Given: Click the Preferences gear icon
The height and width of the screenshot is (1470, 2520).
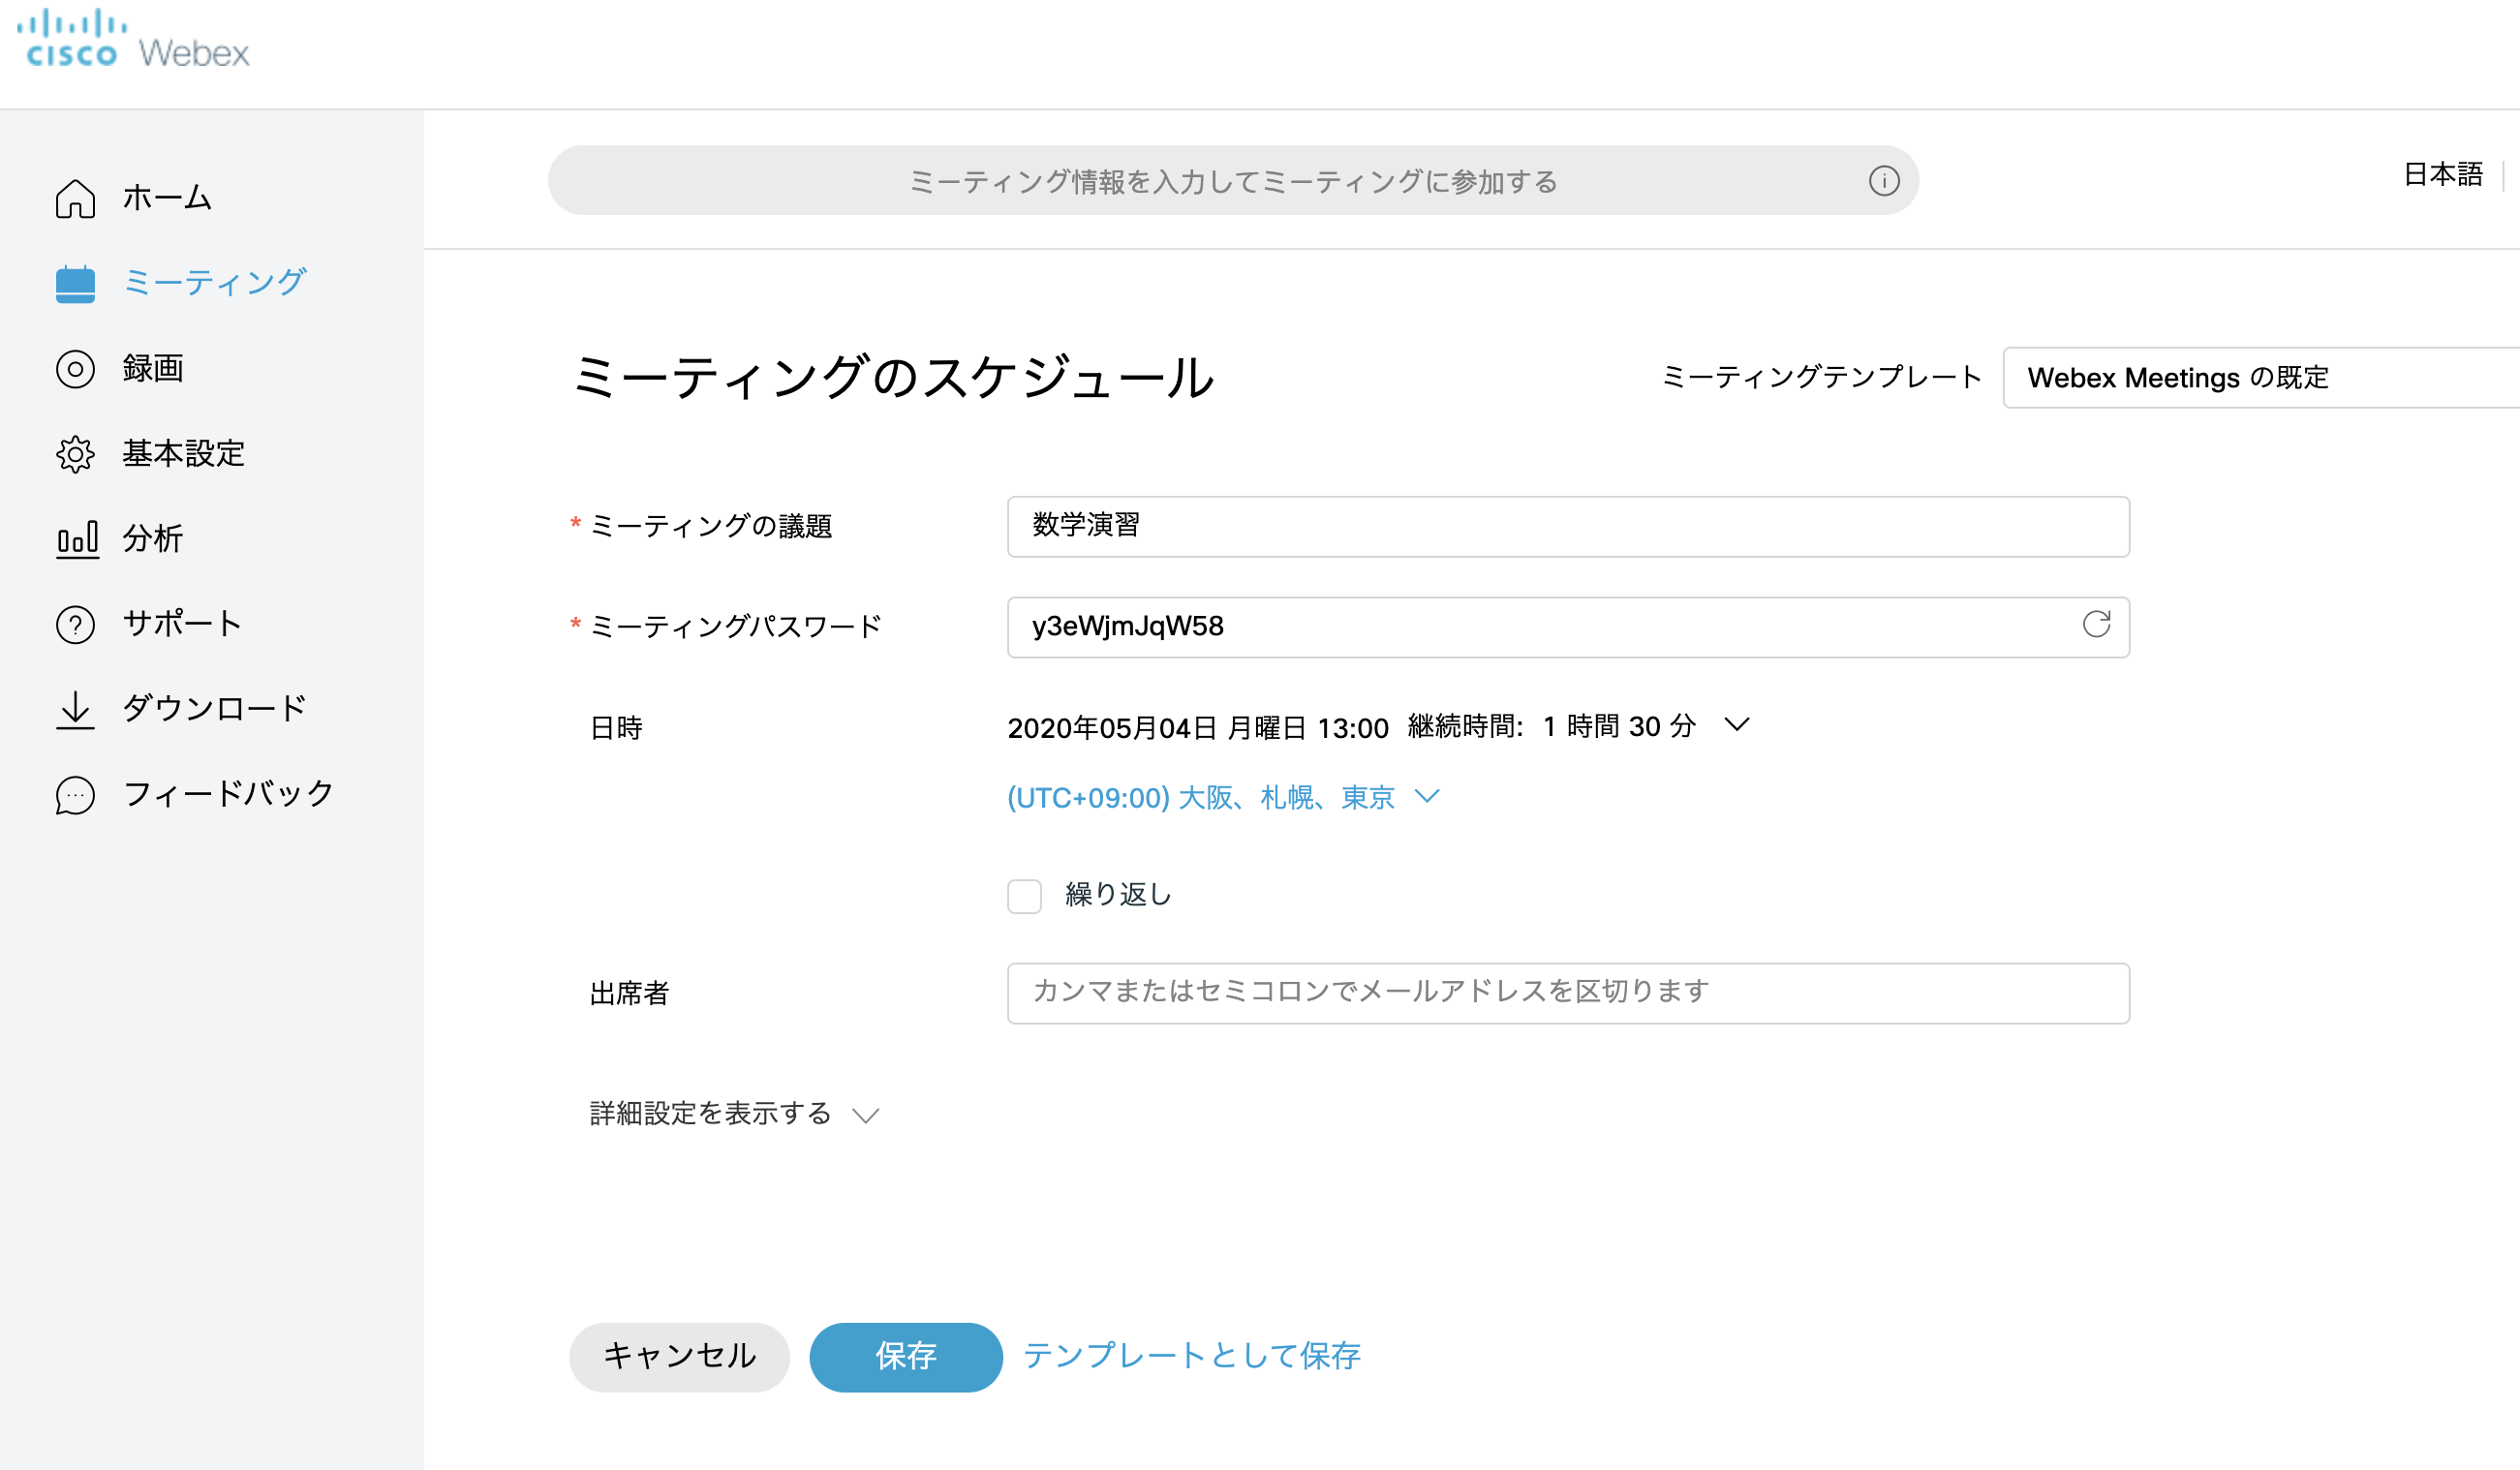Looking at the screenshot, I should pos(75,454).
